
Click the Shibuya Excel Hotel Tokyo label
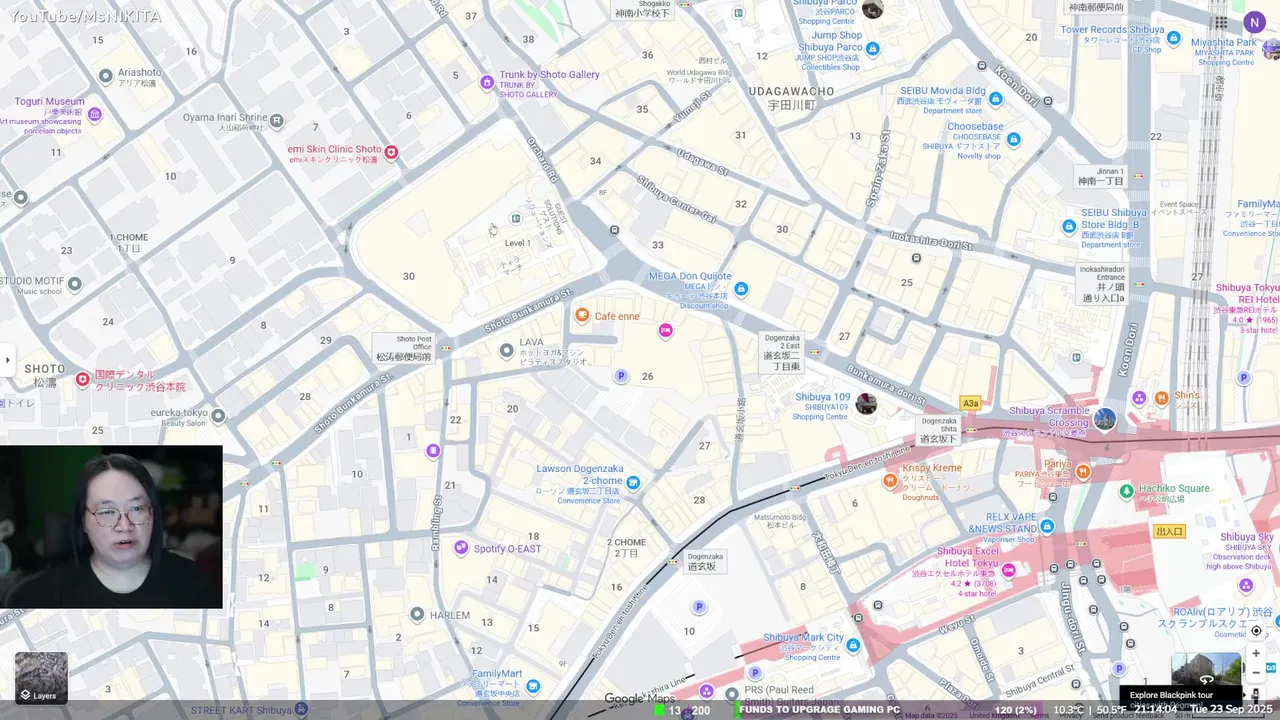(968, 557)
